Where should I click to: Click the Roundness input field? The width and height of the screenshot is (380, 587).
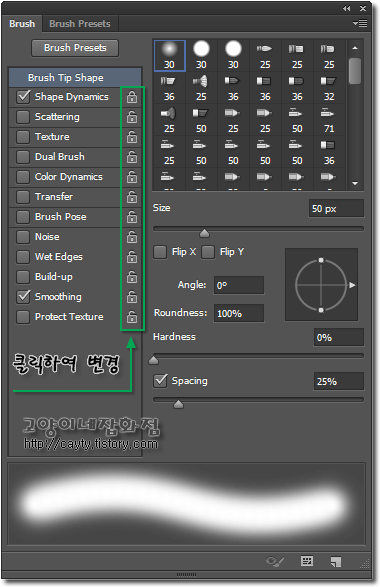pyautogui.click(x=239, y=313)
